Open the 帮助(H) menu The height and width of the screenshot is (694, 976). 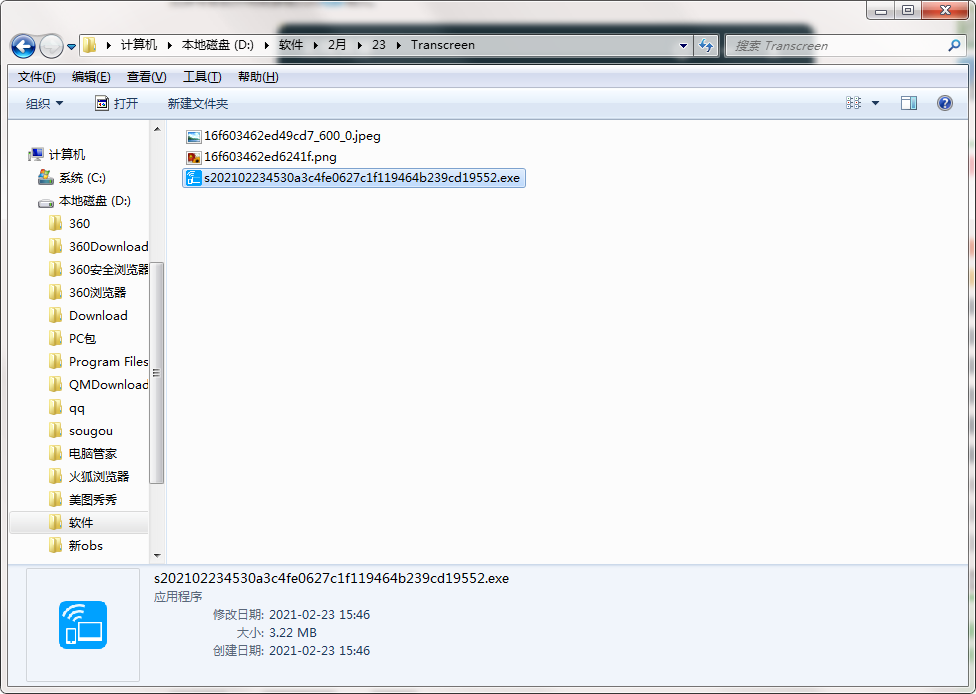click(x=258, y=77)
